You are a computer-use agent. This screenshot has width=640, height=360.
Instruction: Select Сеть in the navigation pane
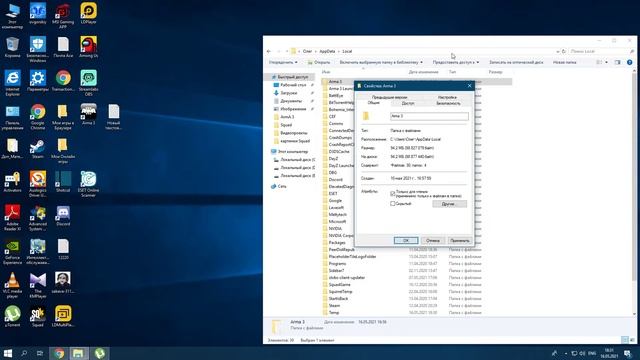[x=282, y=186]
